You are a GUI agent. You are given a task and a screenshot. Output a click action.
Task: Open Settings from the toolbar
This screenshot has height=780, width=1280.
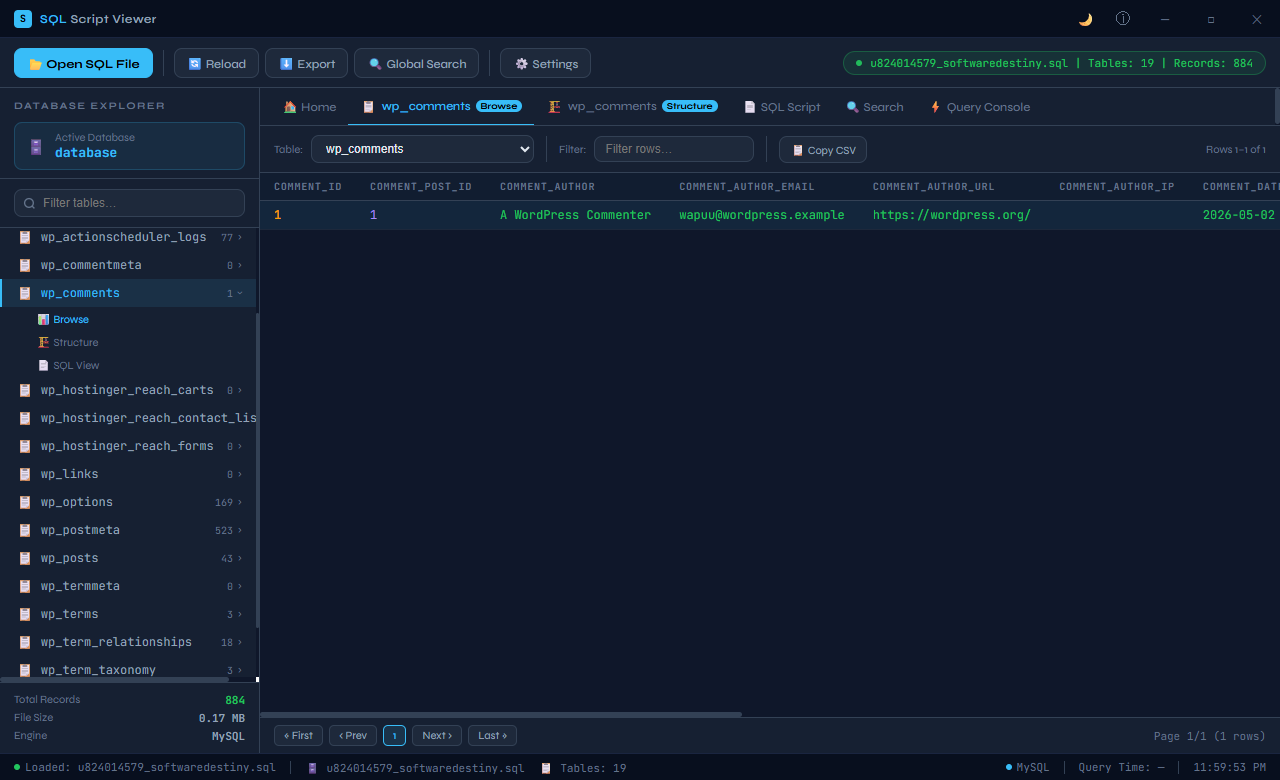pyautogui.click(x=545, y=63)
